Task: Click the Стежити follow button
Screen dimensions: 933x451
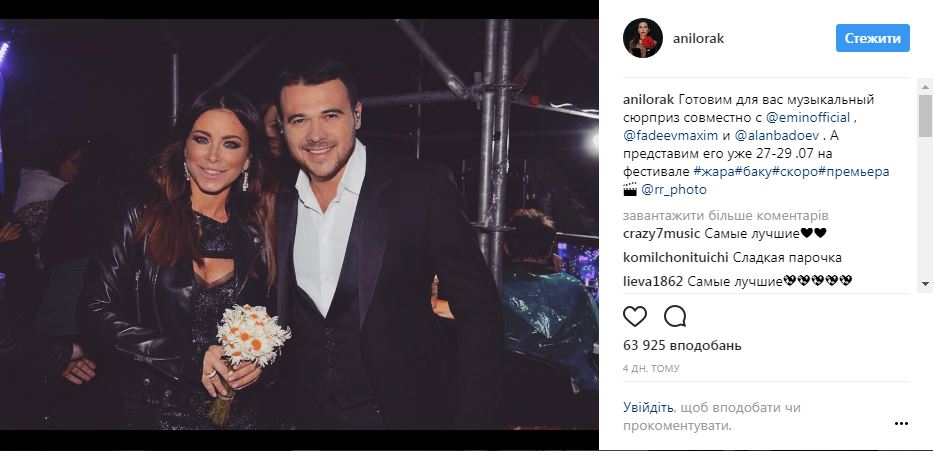Action: click(872, 38)
